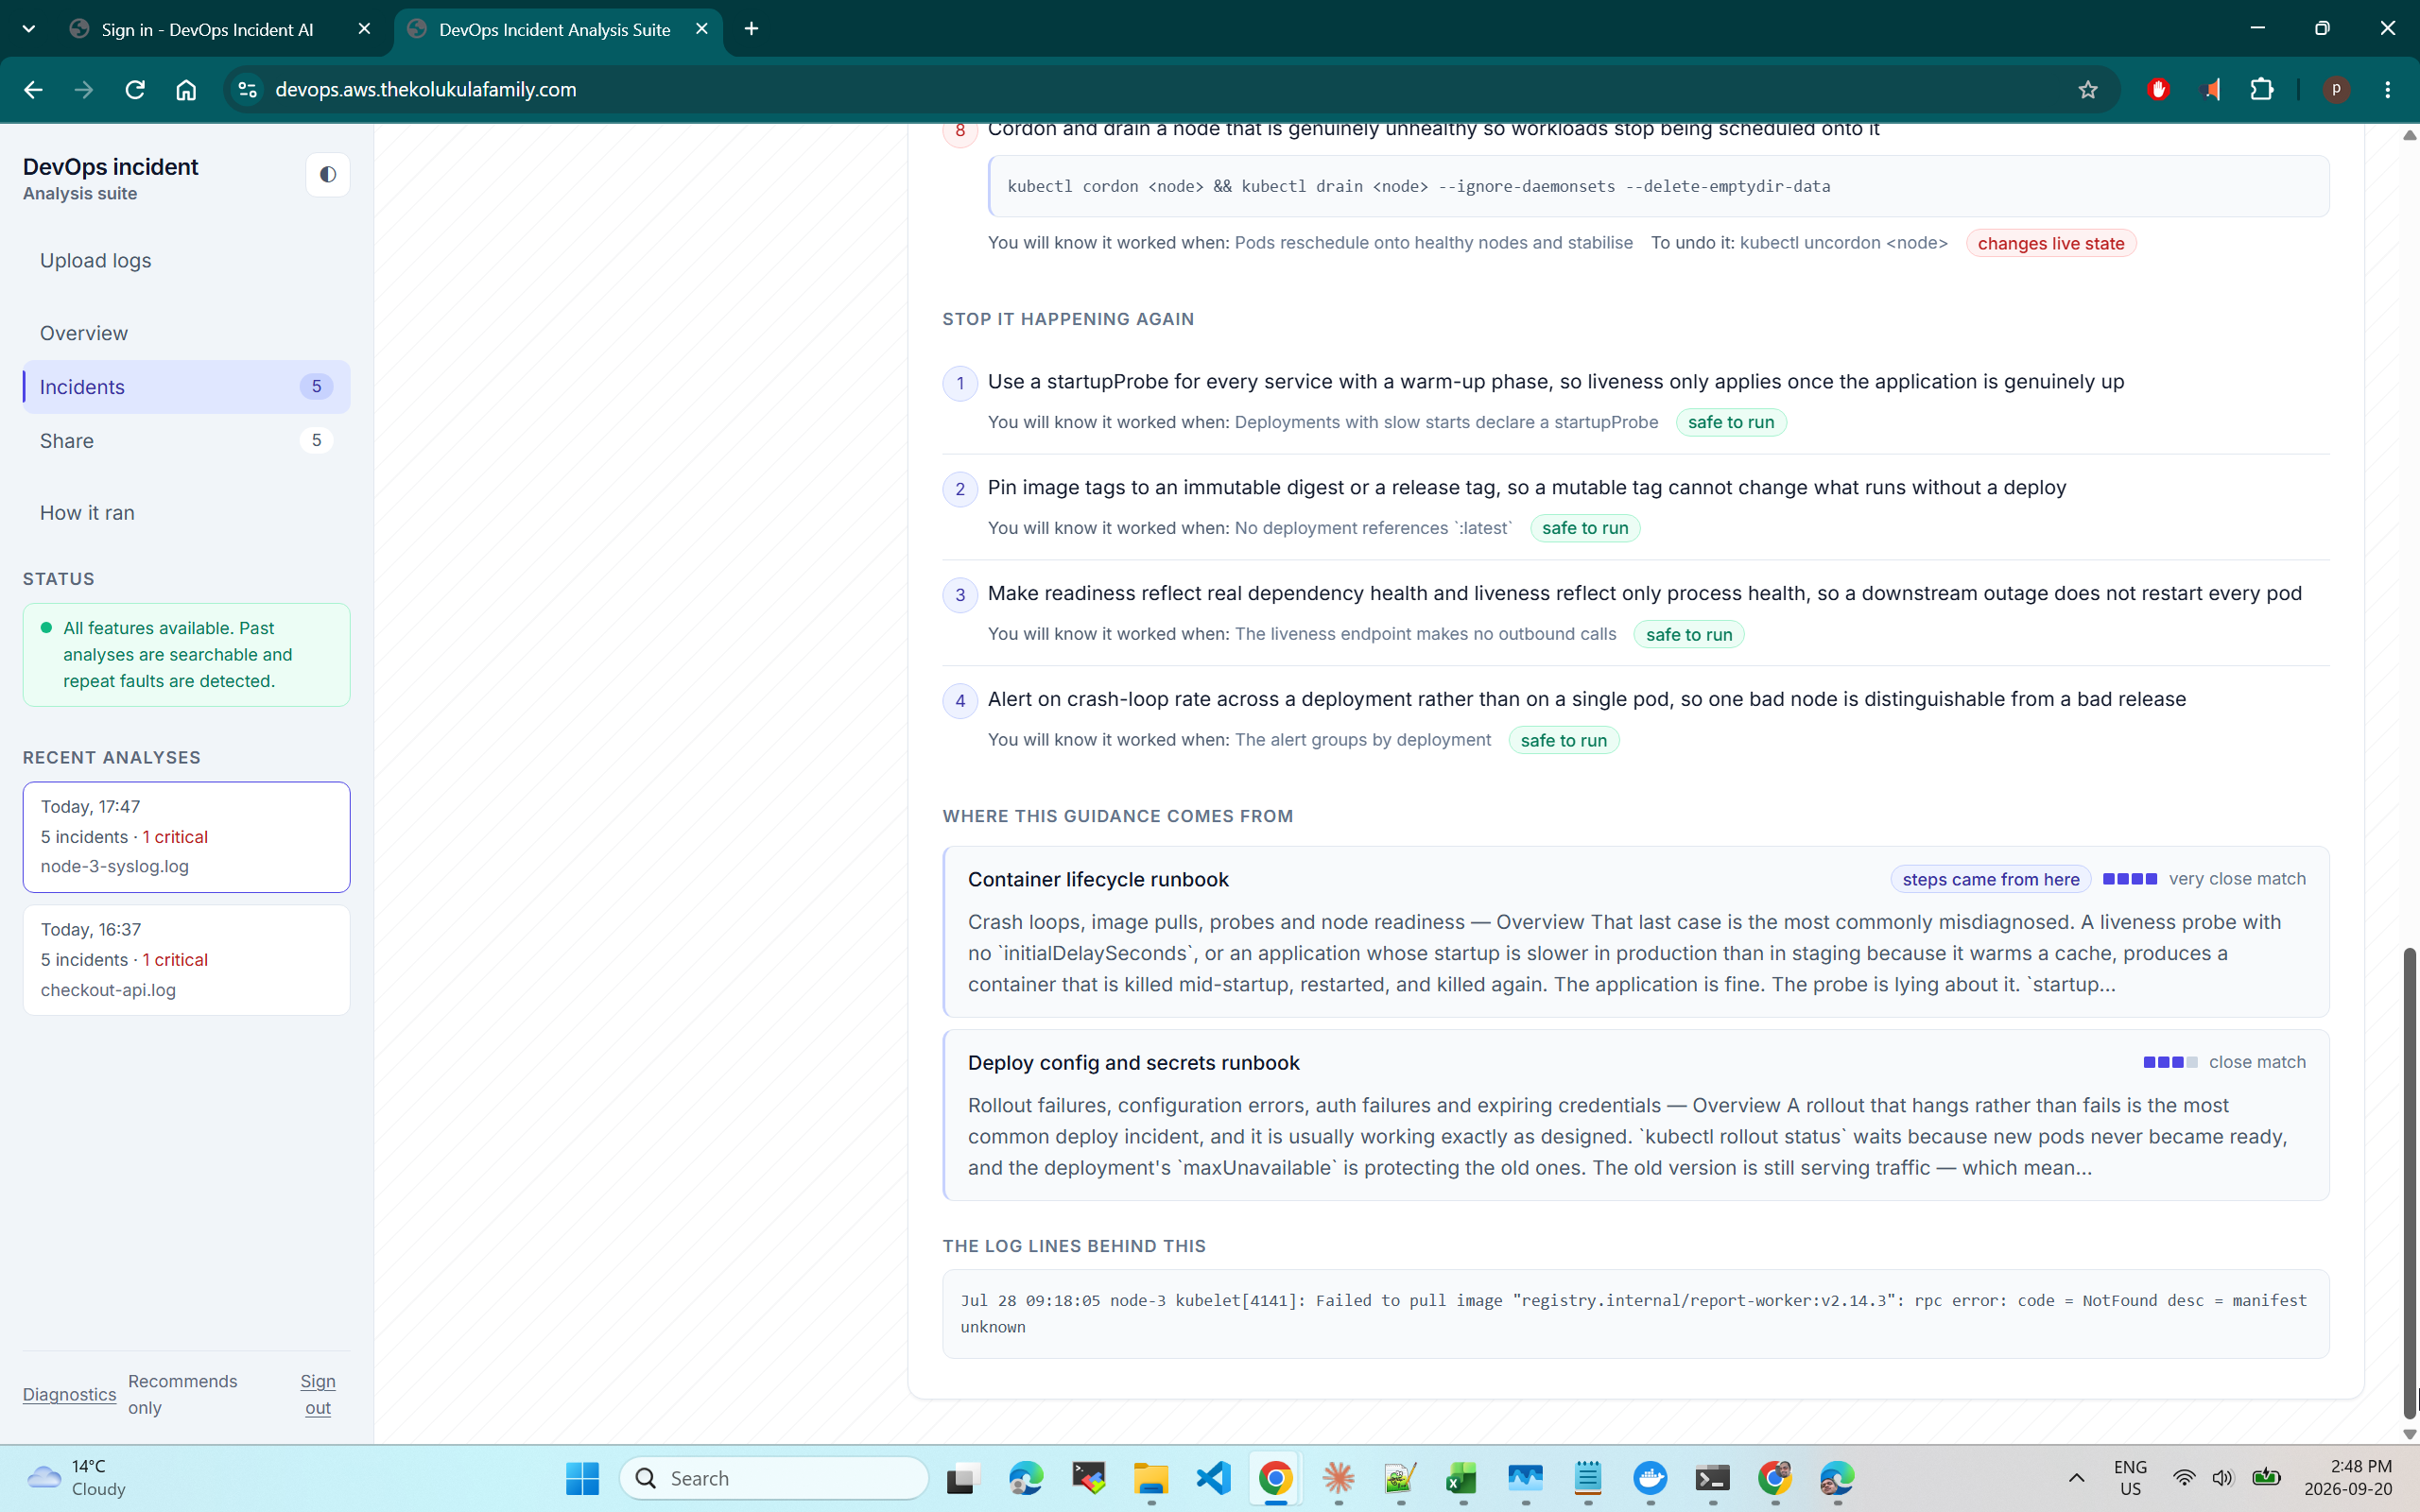Show hidden system tray icons

(2076, 1478)
